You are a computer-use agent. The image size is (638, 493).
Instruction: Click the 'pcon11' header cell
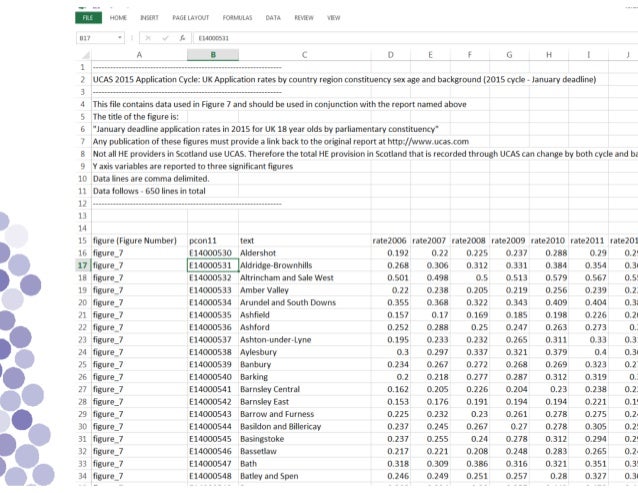pyautogui.click(x=213, y=241)
